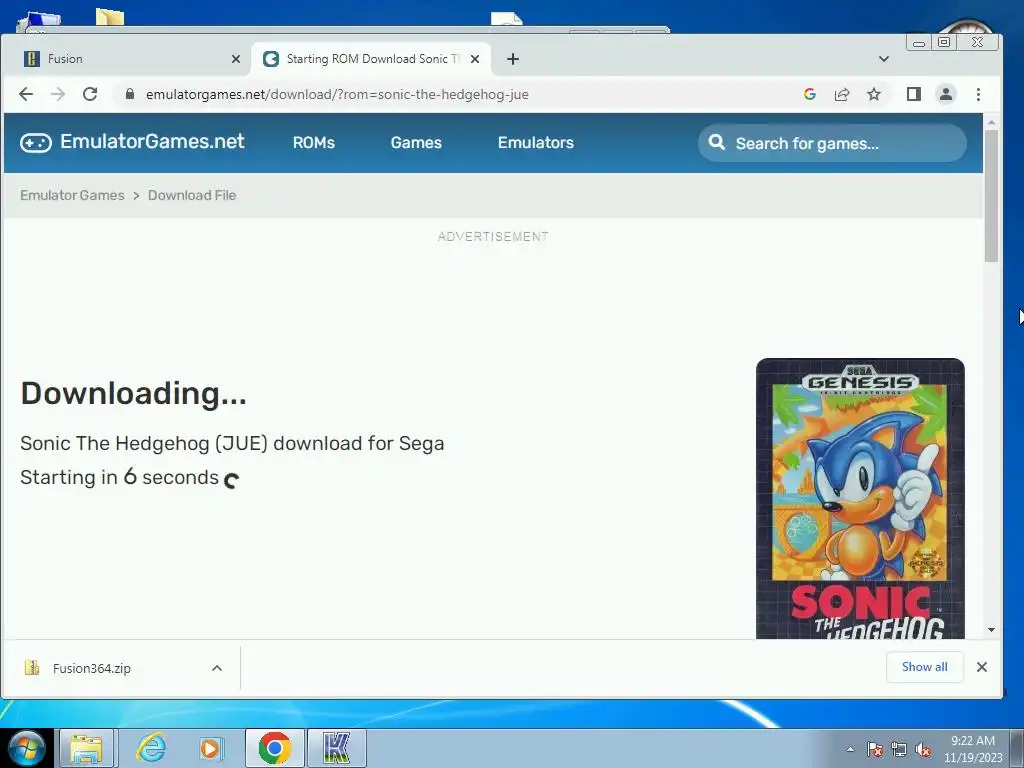The image size is (1024, 768).
Task: Open Chrome's three-dot menu
Action: (978, 94)
